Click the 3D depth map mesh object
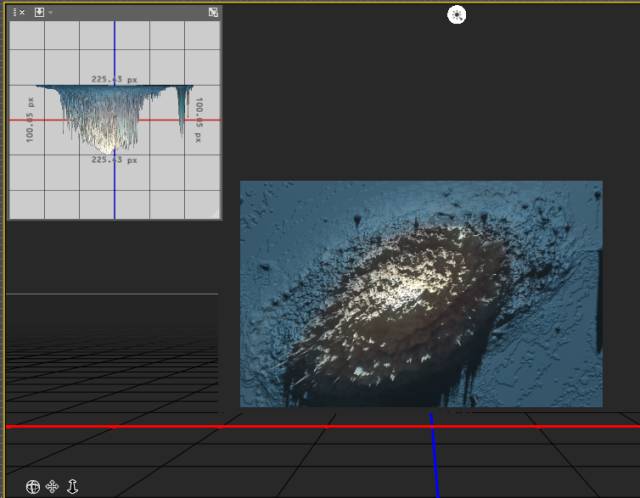Image resolution: width=640 pixels, height=498 pixels. coord(420,293)
